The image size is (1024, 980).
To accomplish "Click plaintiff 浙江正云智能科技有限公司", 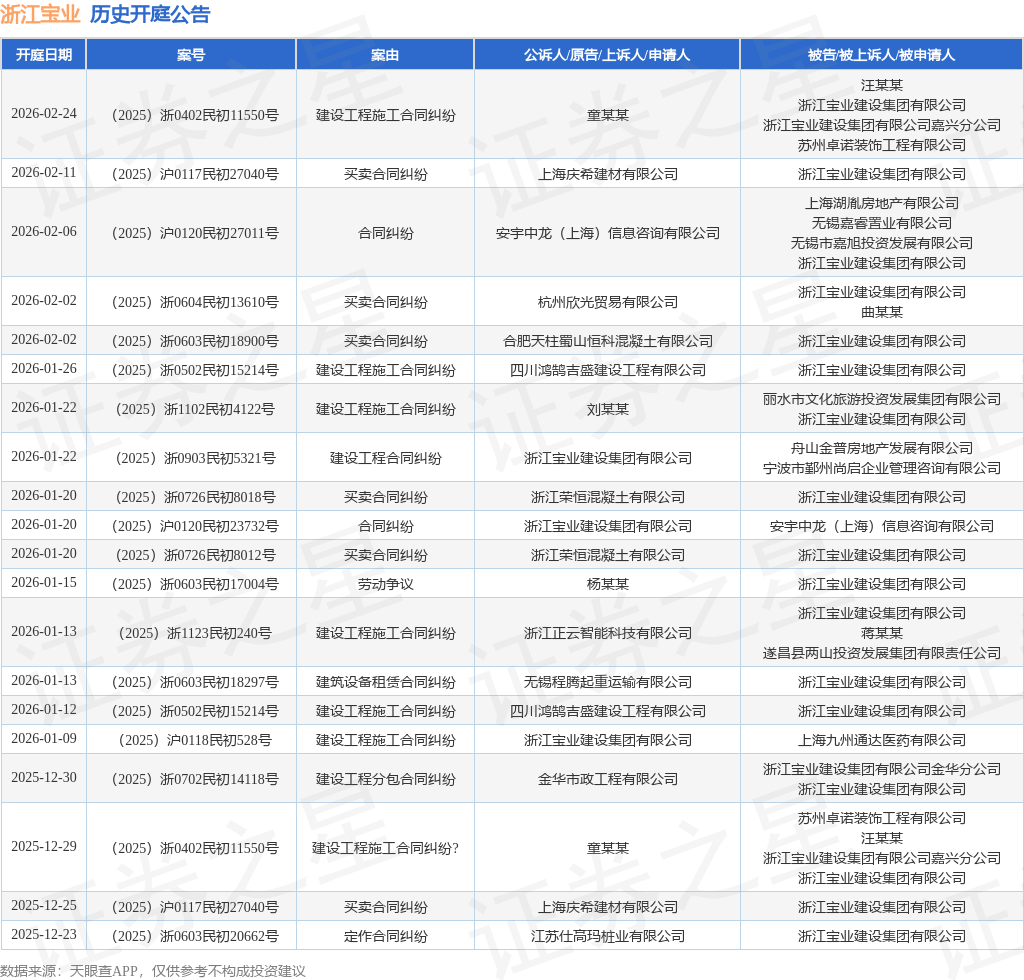I will click(x=607, y=633).
